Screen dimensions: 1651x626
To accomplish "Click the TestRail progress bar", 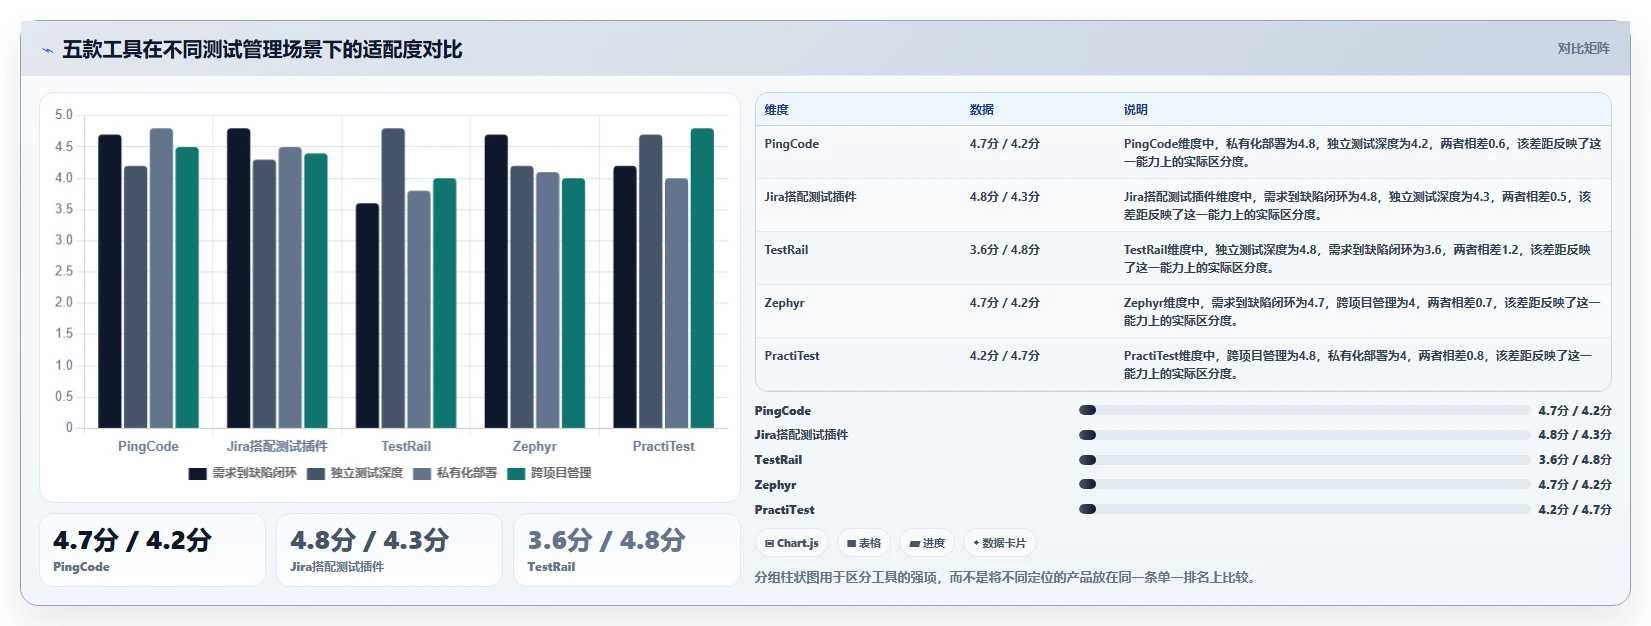I will coord(1304,460).
